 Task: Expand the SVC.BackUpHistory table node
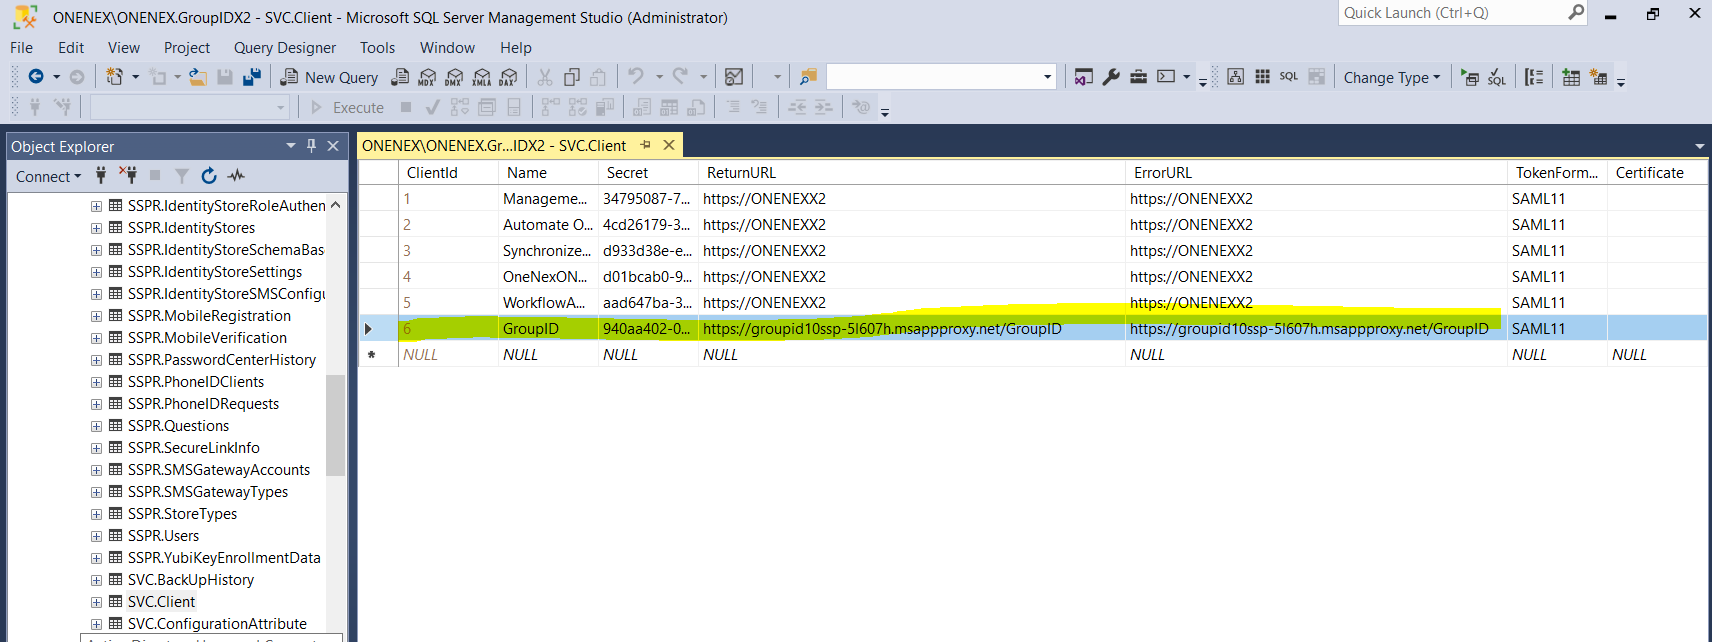(97, 580)
